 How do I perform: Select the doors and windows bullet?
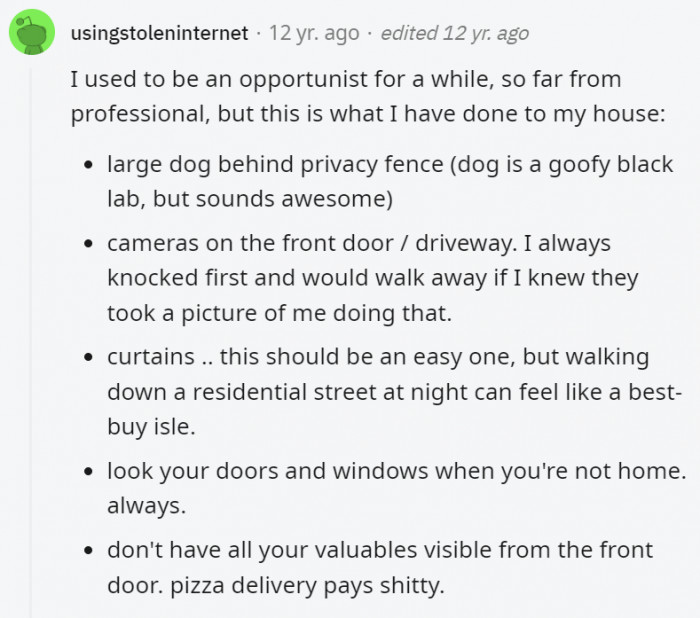[396, 488]
